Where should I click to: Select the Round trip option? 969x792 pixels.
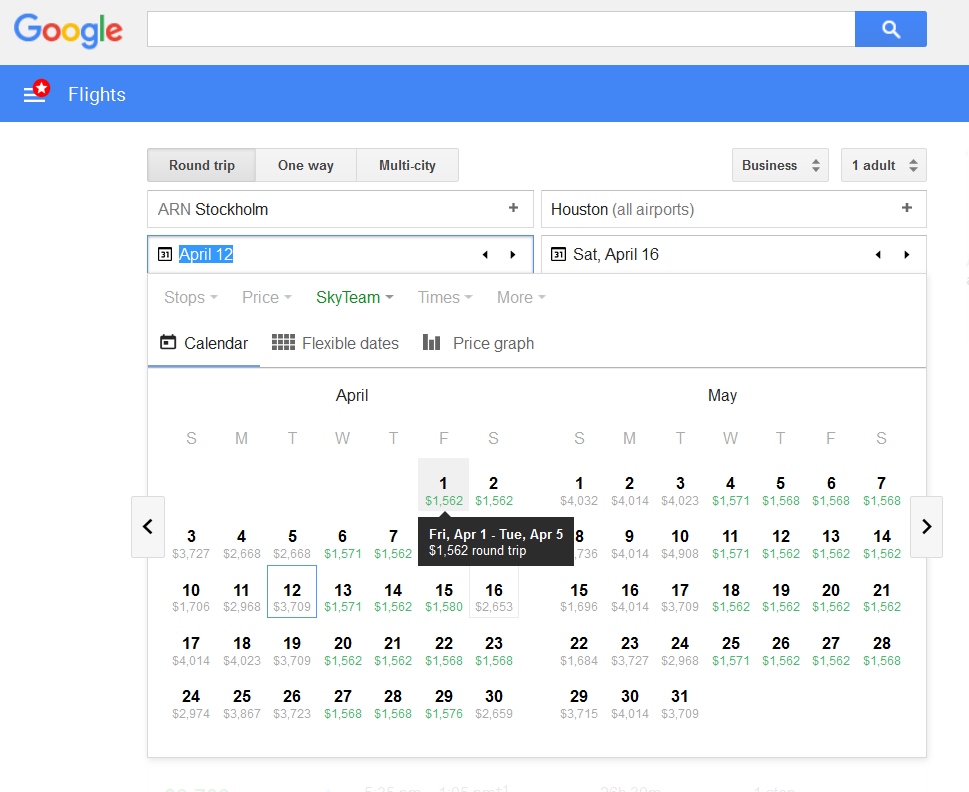pos(201,165)
